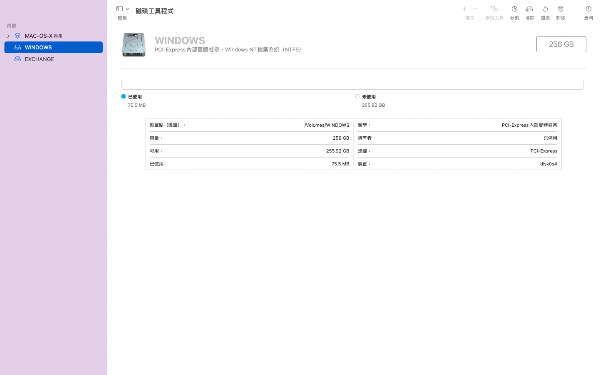Click the internal section header in sidebar
Image resolution: width=600 pixels, height=375 pixels.
[11, 26]
